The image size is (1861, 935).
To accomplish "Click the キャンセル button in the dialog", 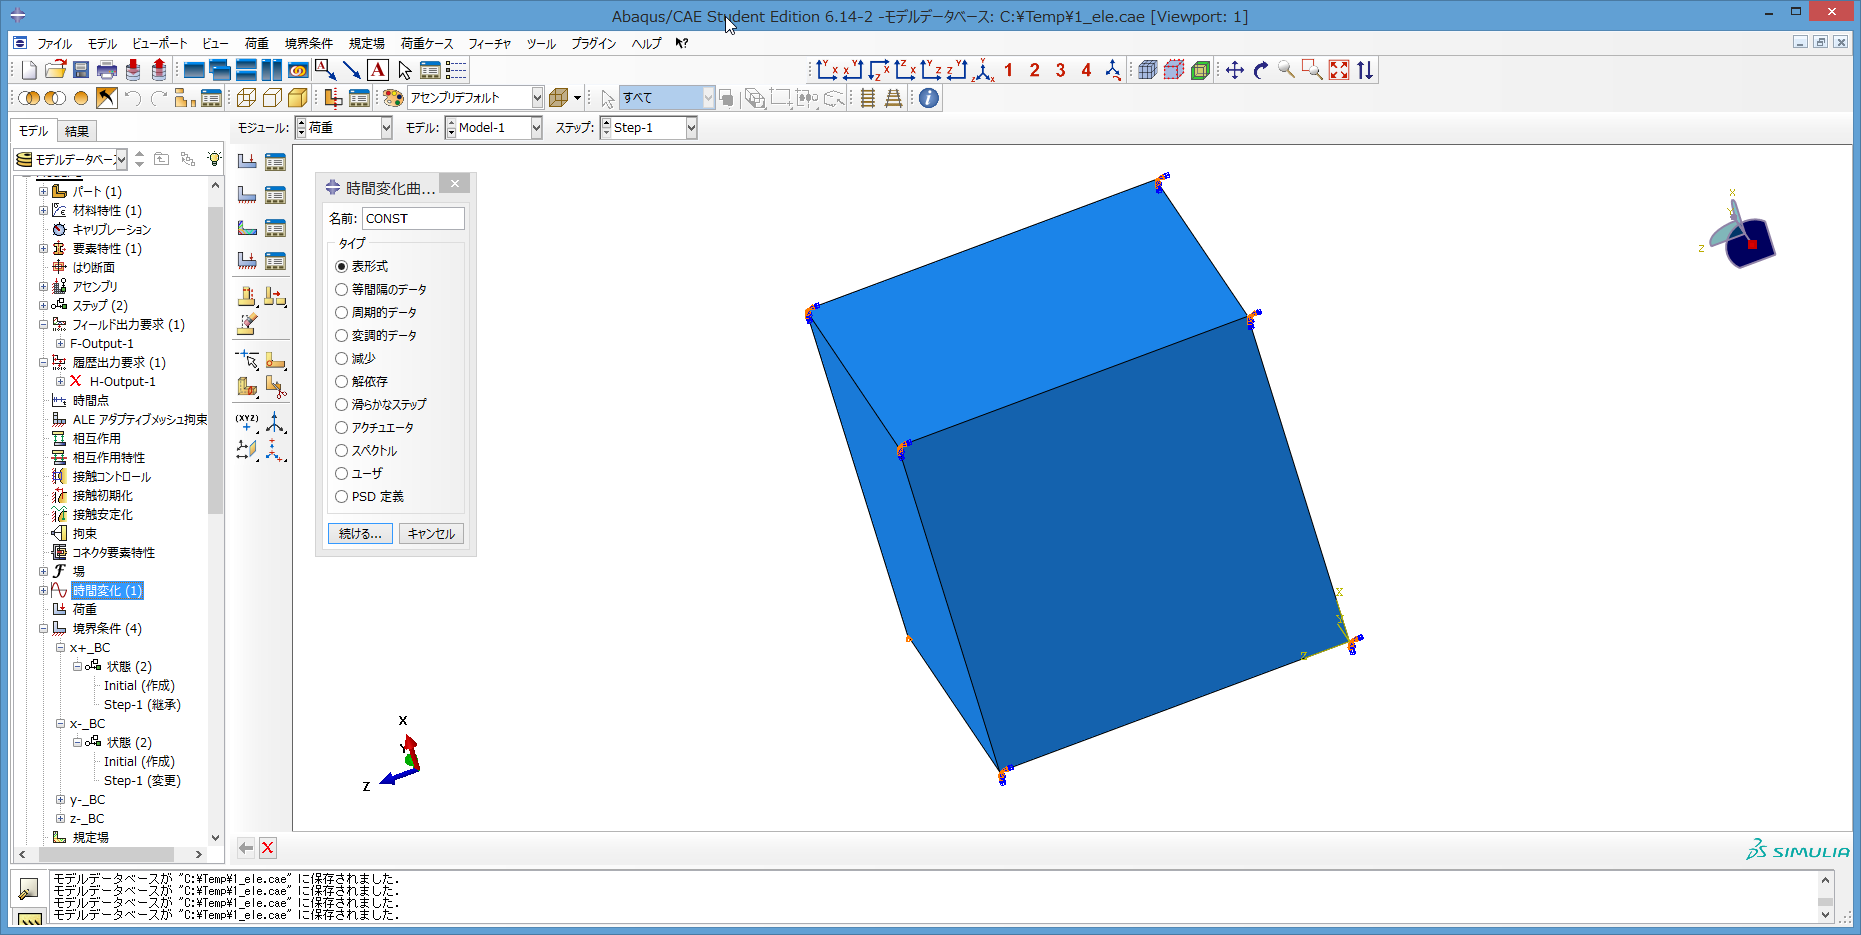I will tap(431, 533).
